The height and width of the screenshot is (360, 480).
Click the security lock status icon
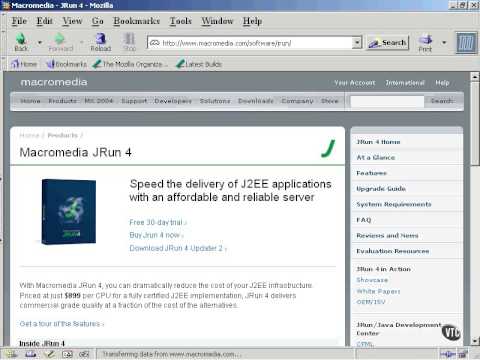(463, 354)
